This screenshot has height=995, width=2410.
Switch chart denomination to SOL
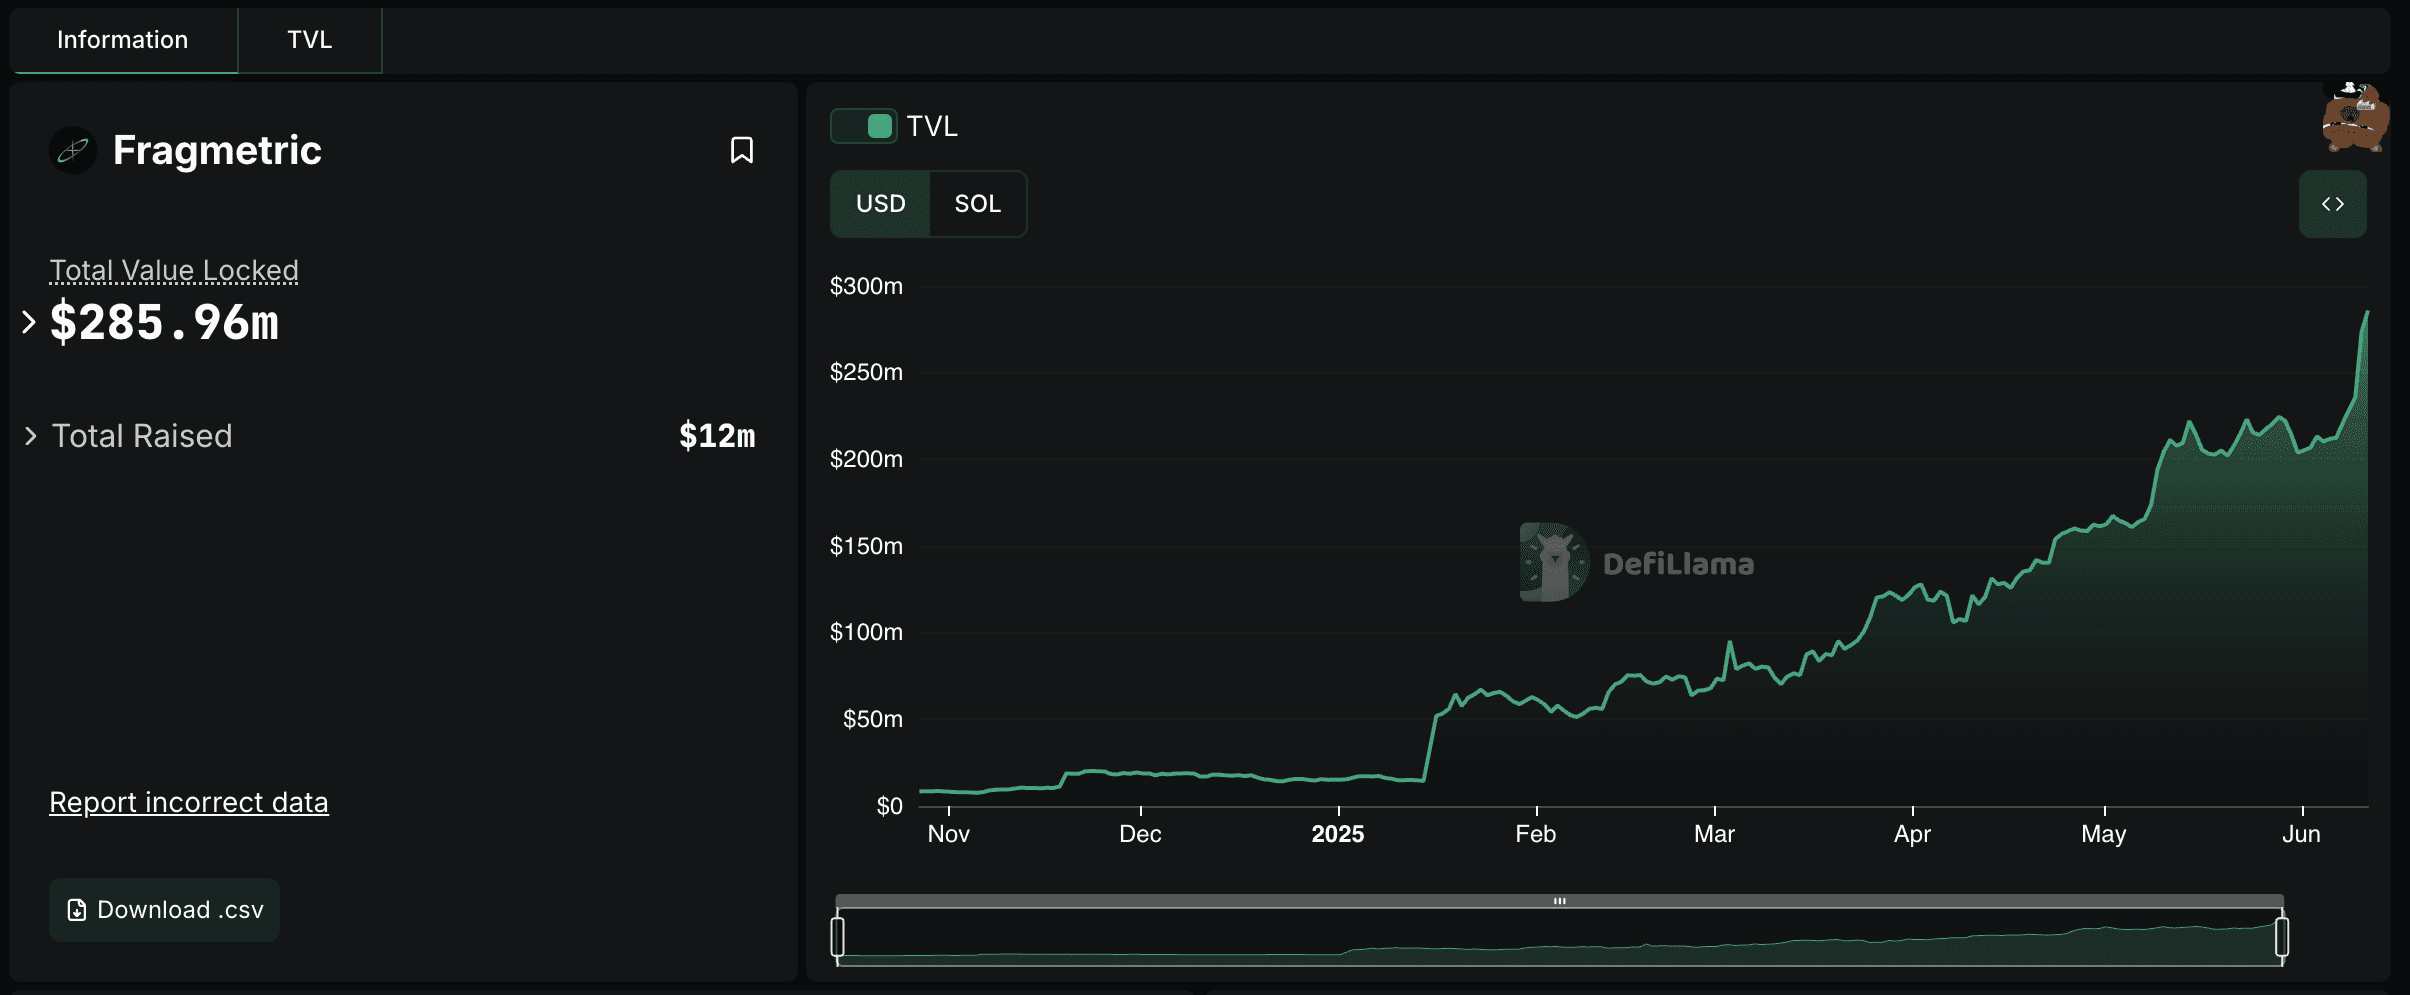977,204
